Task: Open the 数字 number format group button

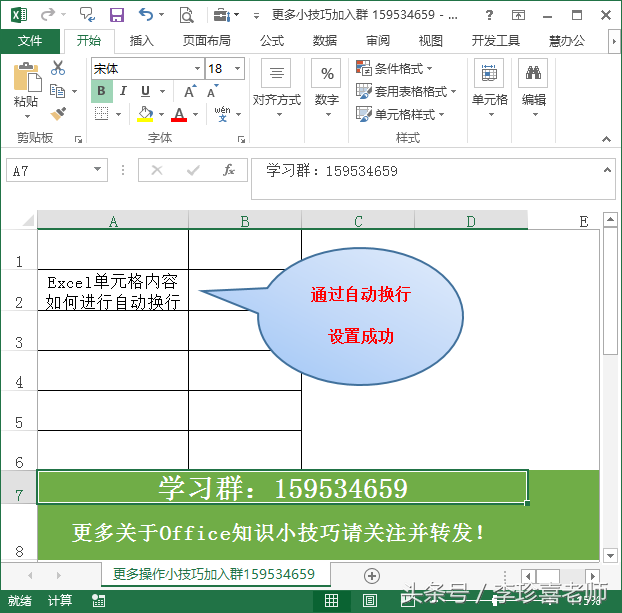Action: pyautogui.click(x=326, y=89)
